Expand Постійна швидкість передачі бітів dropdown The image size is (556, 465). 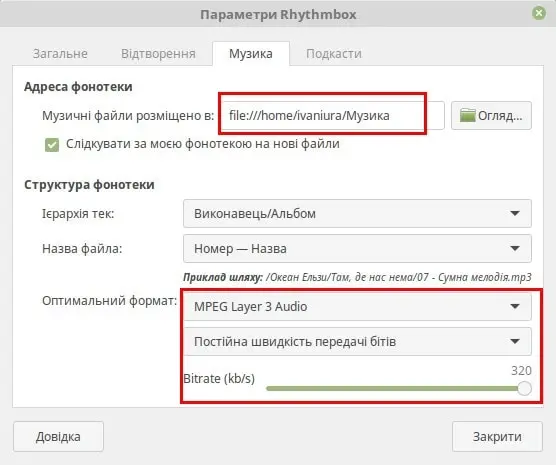pos(357,342)
